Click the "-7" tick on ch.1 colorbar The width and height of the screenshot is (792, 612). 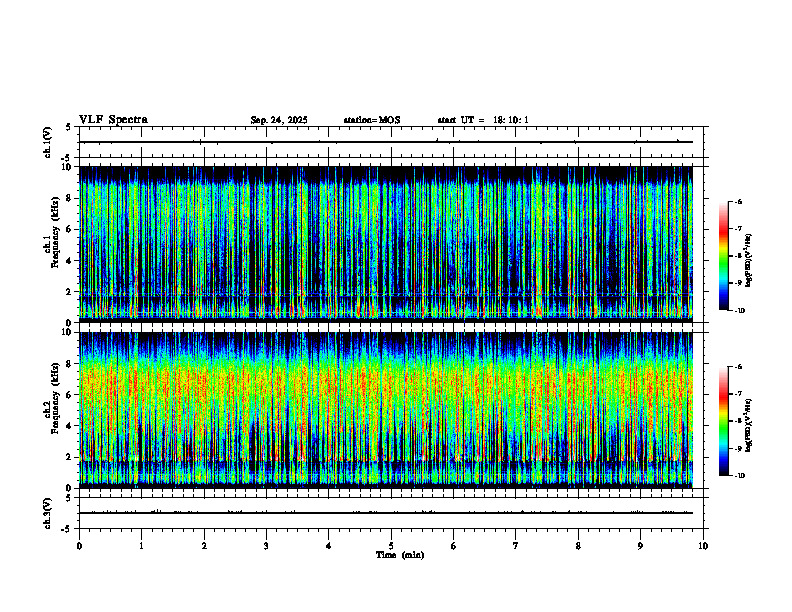pos(737,229)
